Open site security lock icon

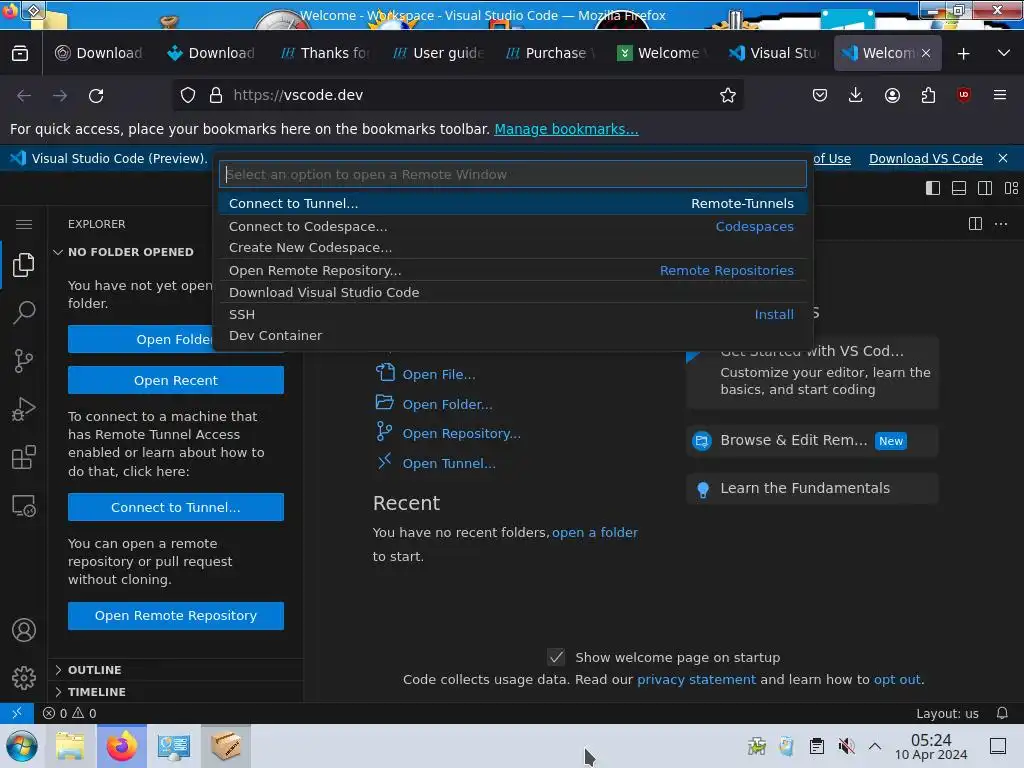[216, 95]
